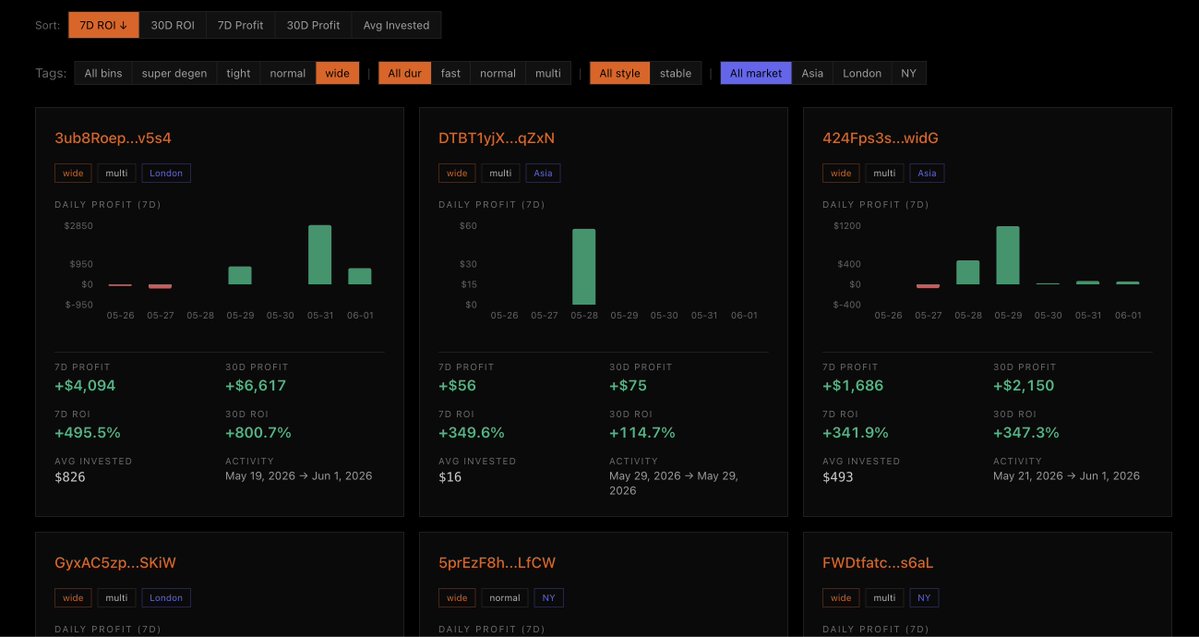Click 05-29 bar in 3ub8Roep chart
This screenshot has height=637, width=1199.
(x=240, y=275)
